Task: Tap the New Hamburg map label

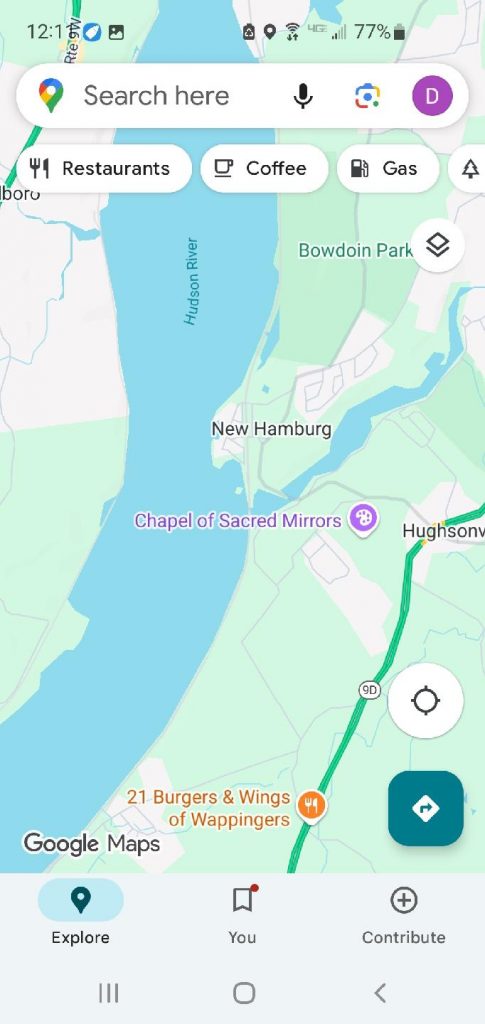Action: 271,429
